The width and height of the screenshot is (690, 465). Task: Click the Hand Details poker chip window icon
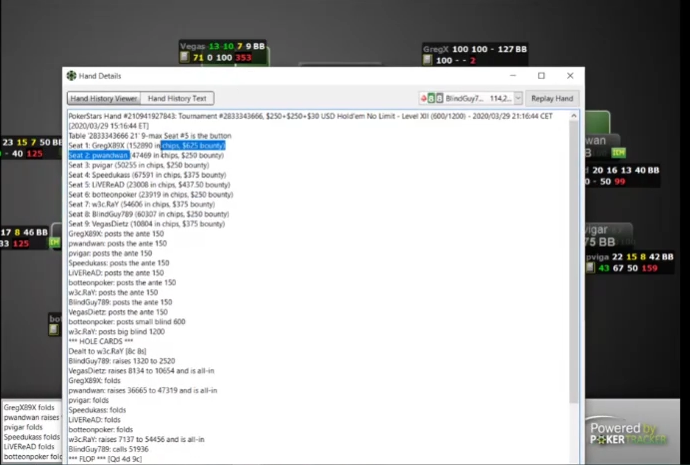coord(71,76)
